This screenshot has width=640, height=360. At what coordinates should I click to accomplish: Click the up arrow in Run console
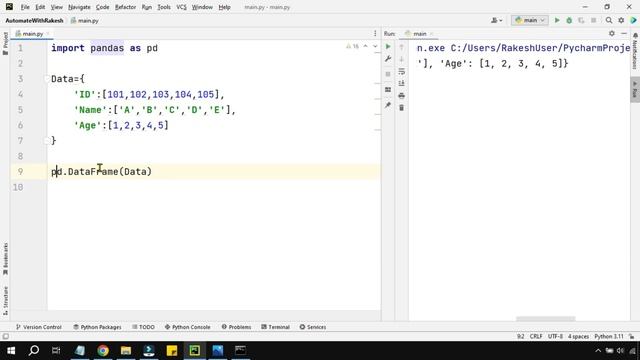(402, 47)
